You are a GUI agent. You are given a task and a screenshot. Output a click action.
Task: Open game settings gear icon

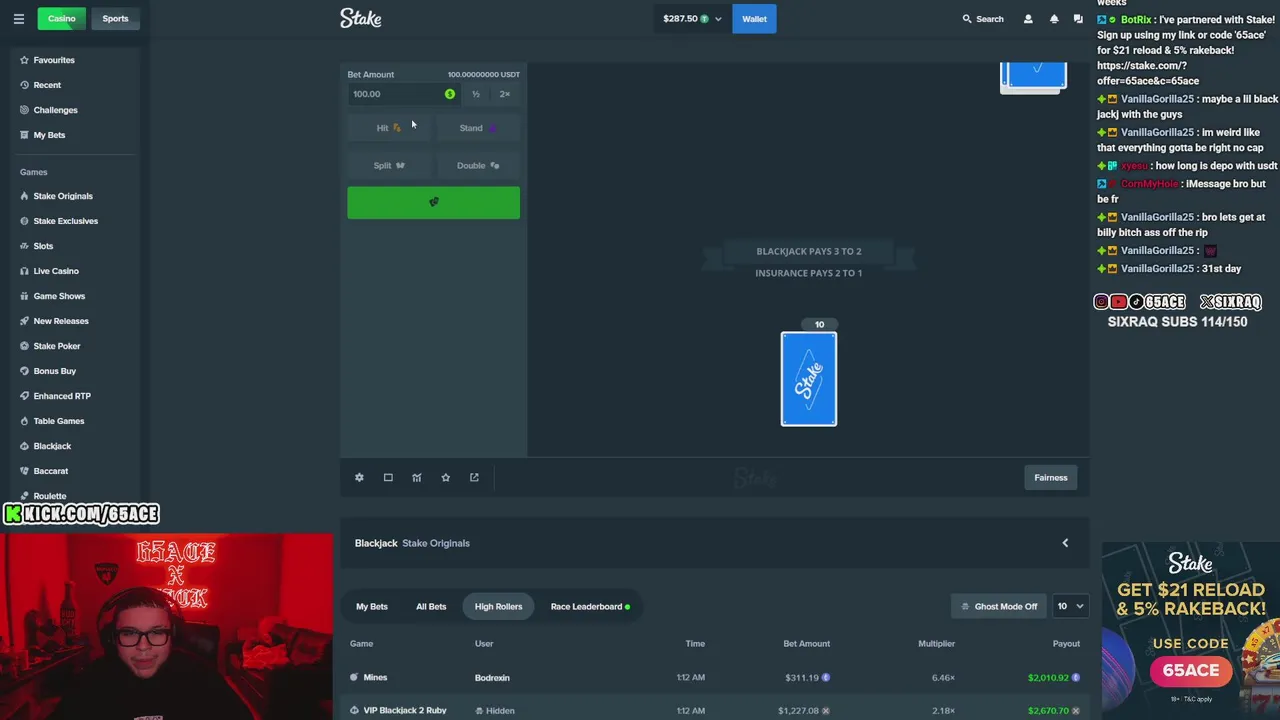(359, 478)
